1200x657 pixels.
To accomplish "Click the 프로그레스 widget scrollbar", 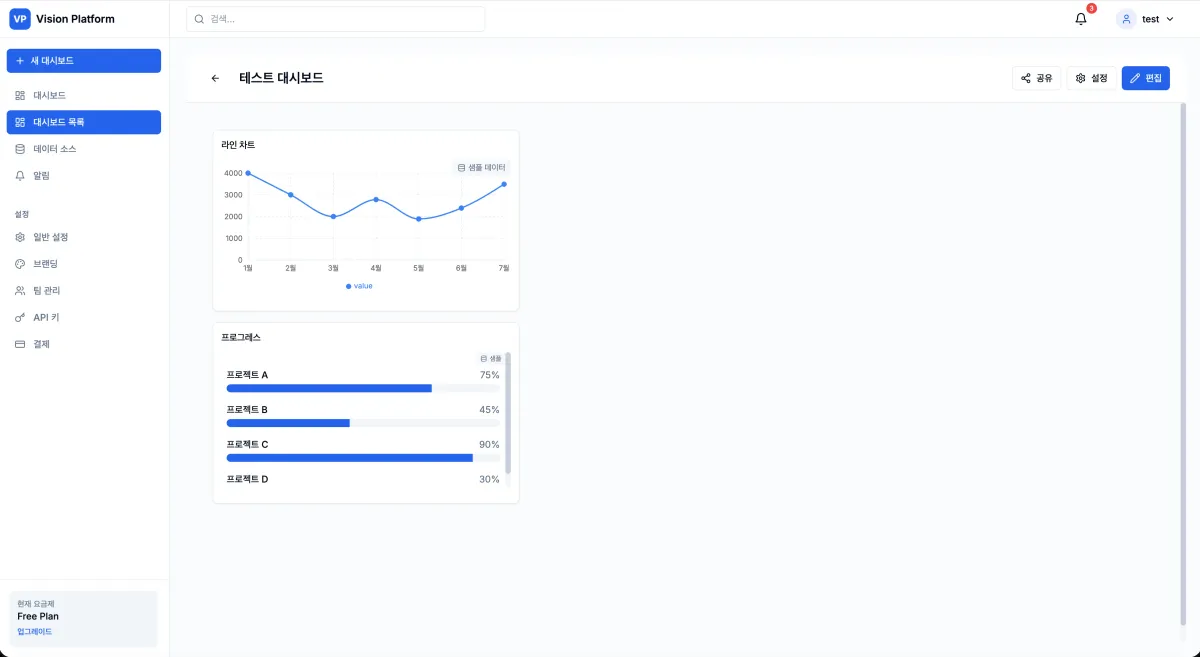I will 508,412.
